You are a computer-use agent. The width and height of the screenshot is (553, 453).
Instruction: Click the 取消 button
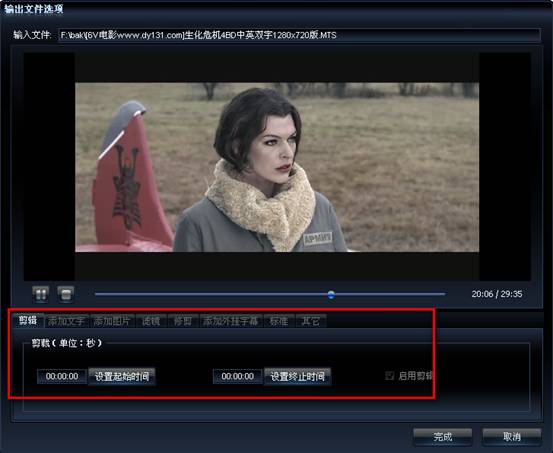[512, 436]
